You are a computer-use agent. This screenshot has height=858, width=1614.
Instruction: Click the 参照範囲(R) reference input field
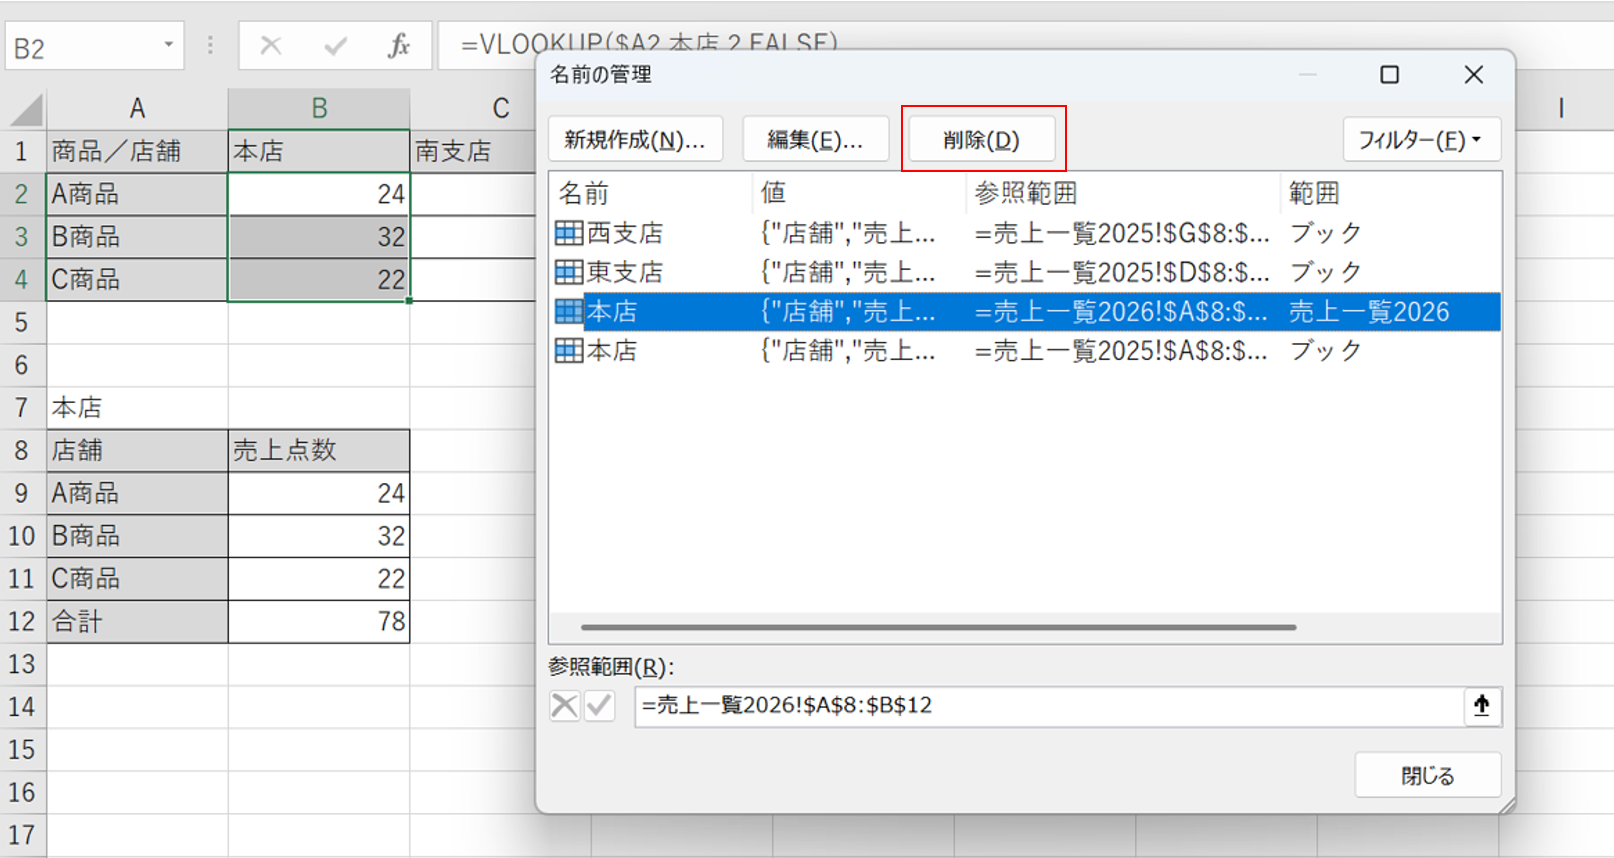1045,706
